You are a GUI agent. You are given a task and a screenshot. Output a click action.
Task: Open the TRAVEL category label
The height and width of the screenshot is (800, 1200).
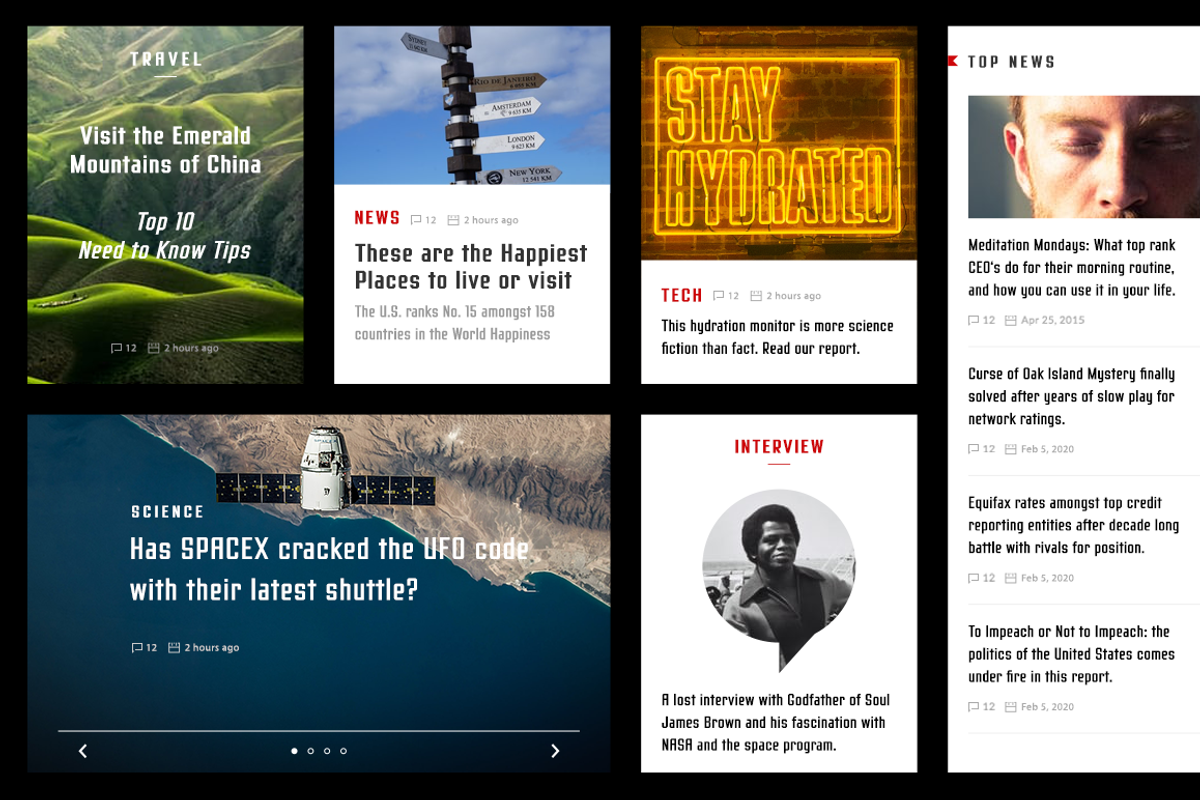point(166,59)
